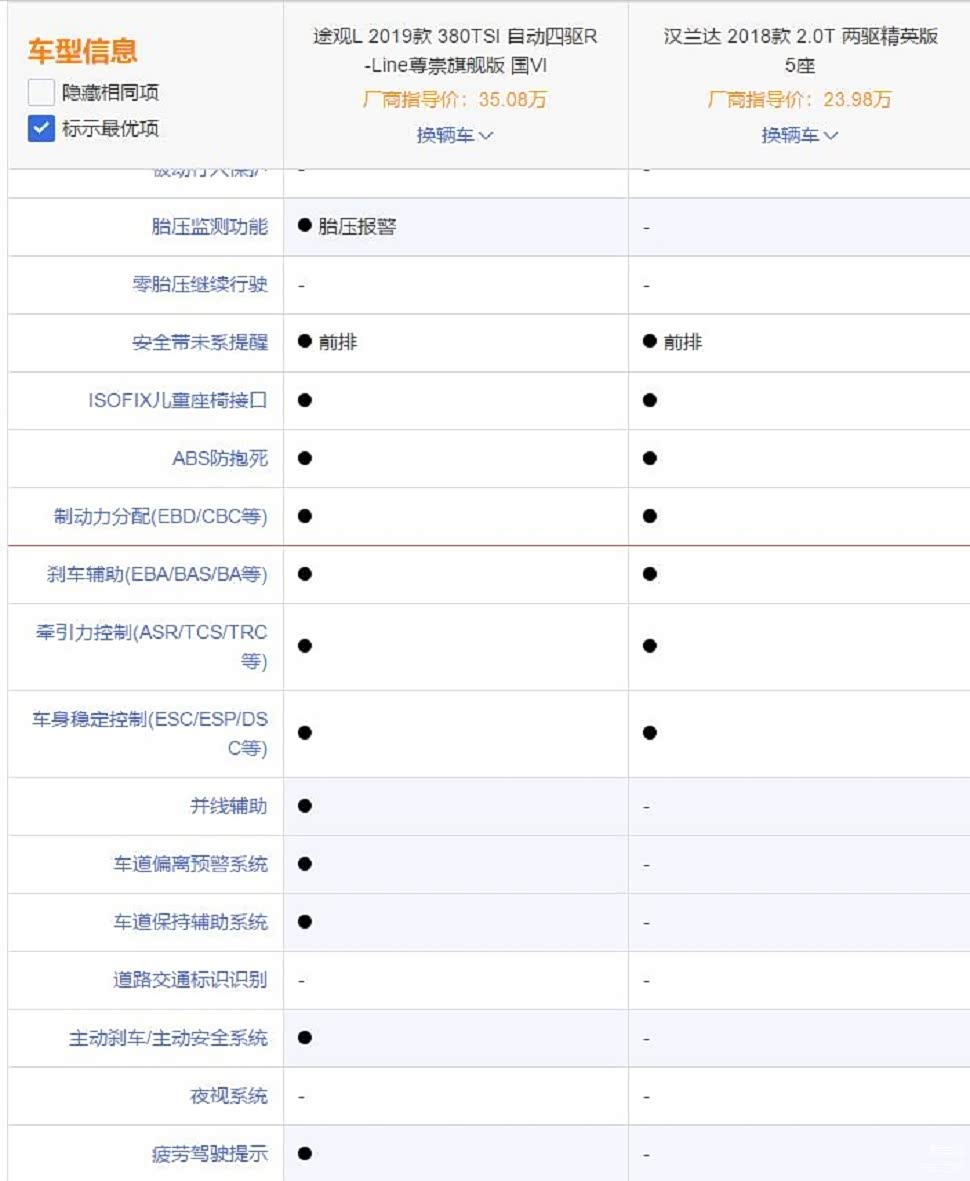The width and height of the screenshot is (970, 1181).
Task: Open 途观L 2019款 380TSI model title link
Action: (455, 50)
